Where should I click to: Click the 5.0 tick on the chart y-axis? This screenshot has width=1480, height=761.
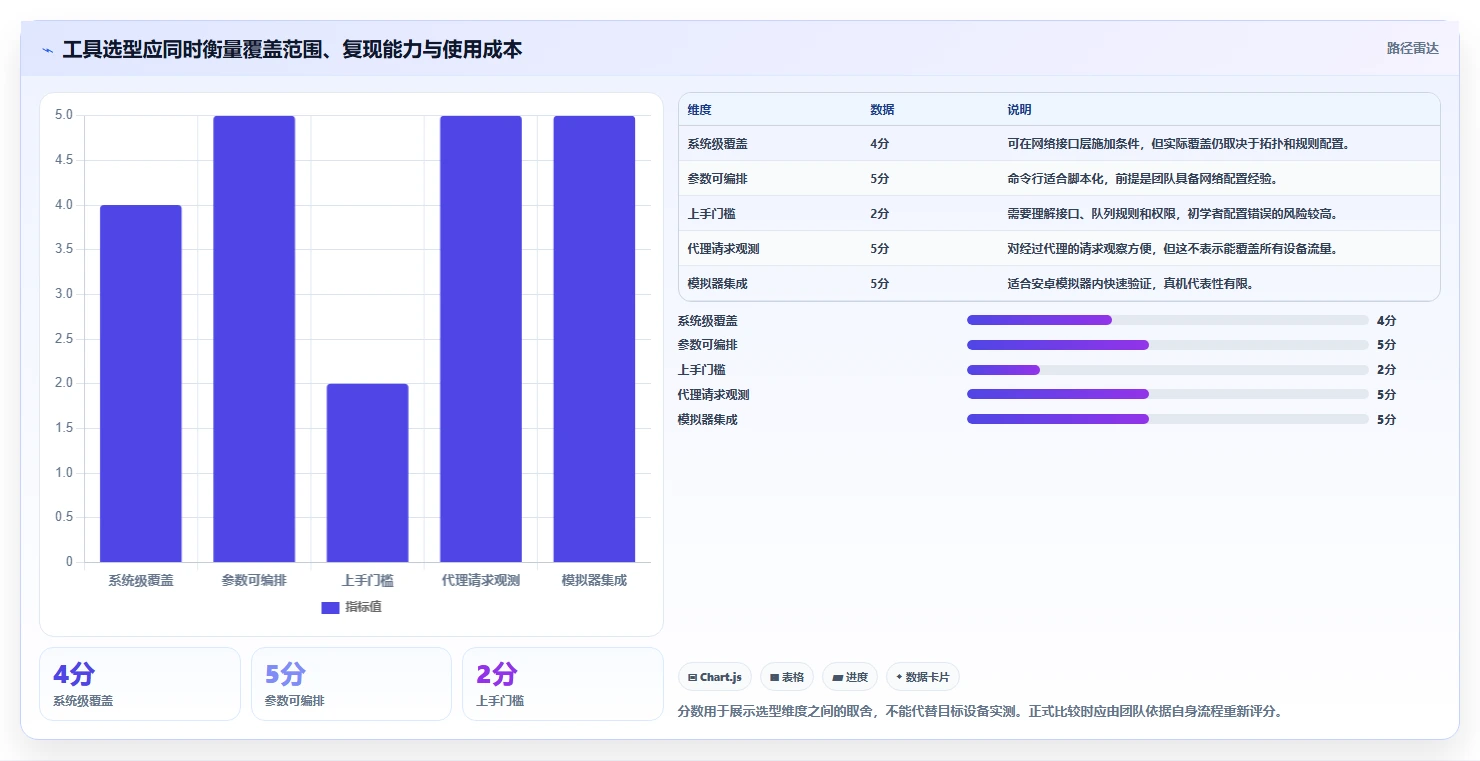64,115
